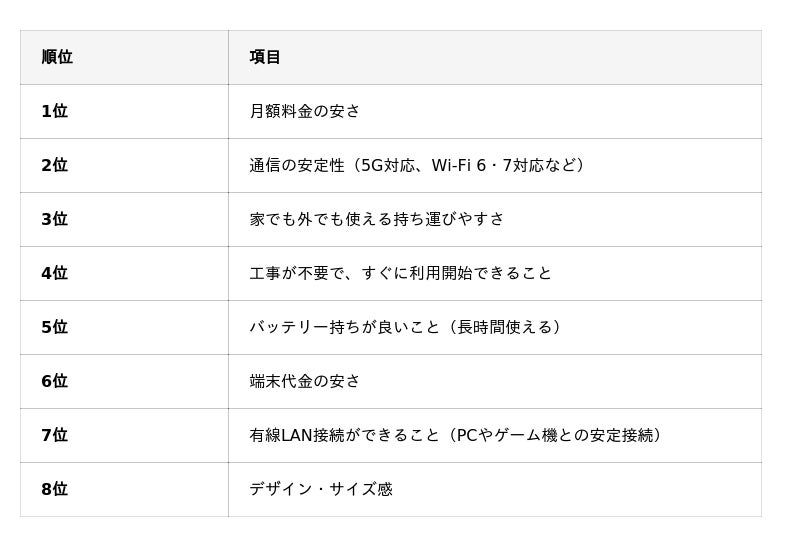Click the 項目 column header
Screen dimensions: 800x547
[265, 57]
